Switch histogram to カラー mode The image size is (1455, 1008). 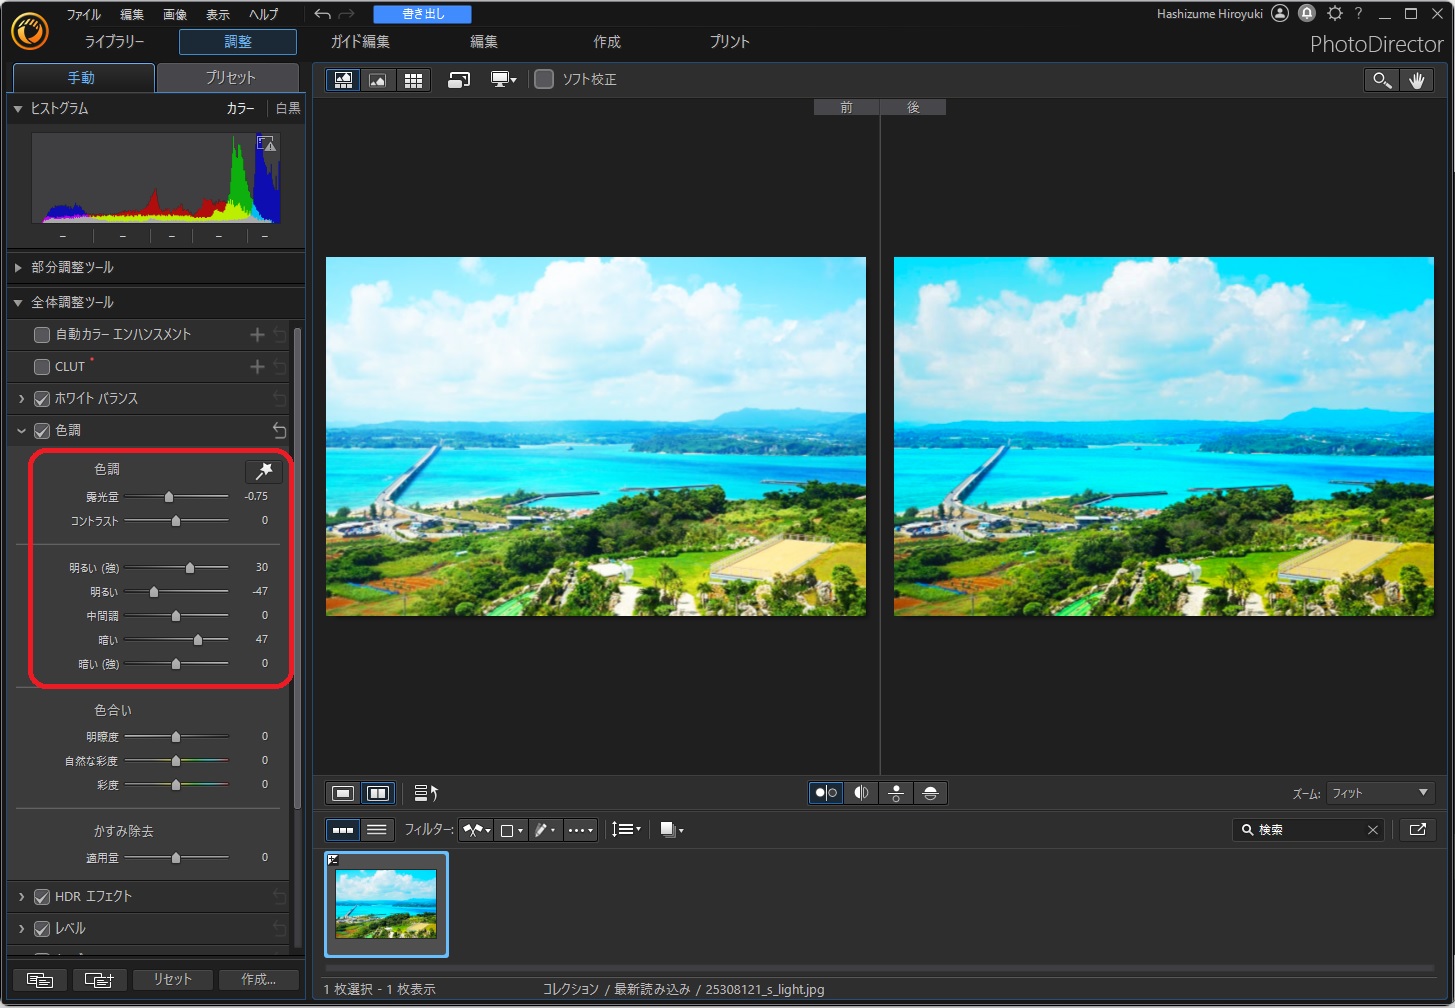pos(240,108)
